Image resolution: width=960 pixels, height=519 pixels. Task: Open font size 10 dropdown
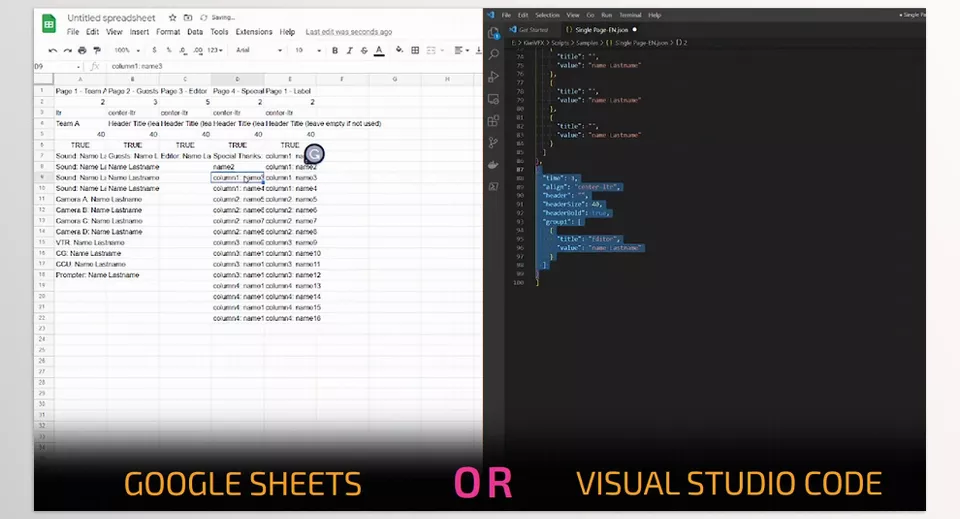[308, 50]
